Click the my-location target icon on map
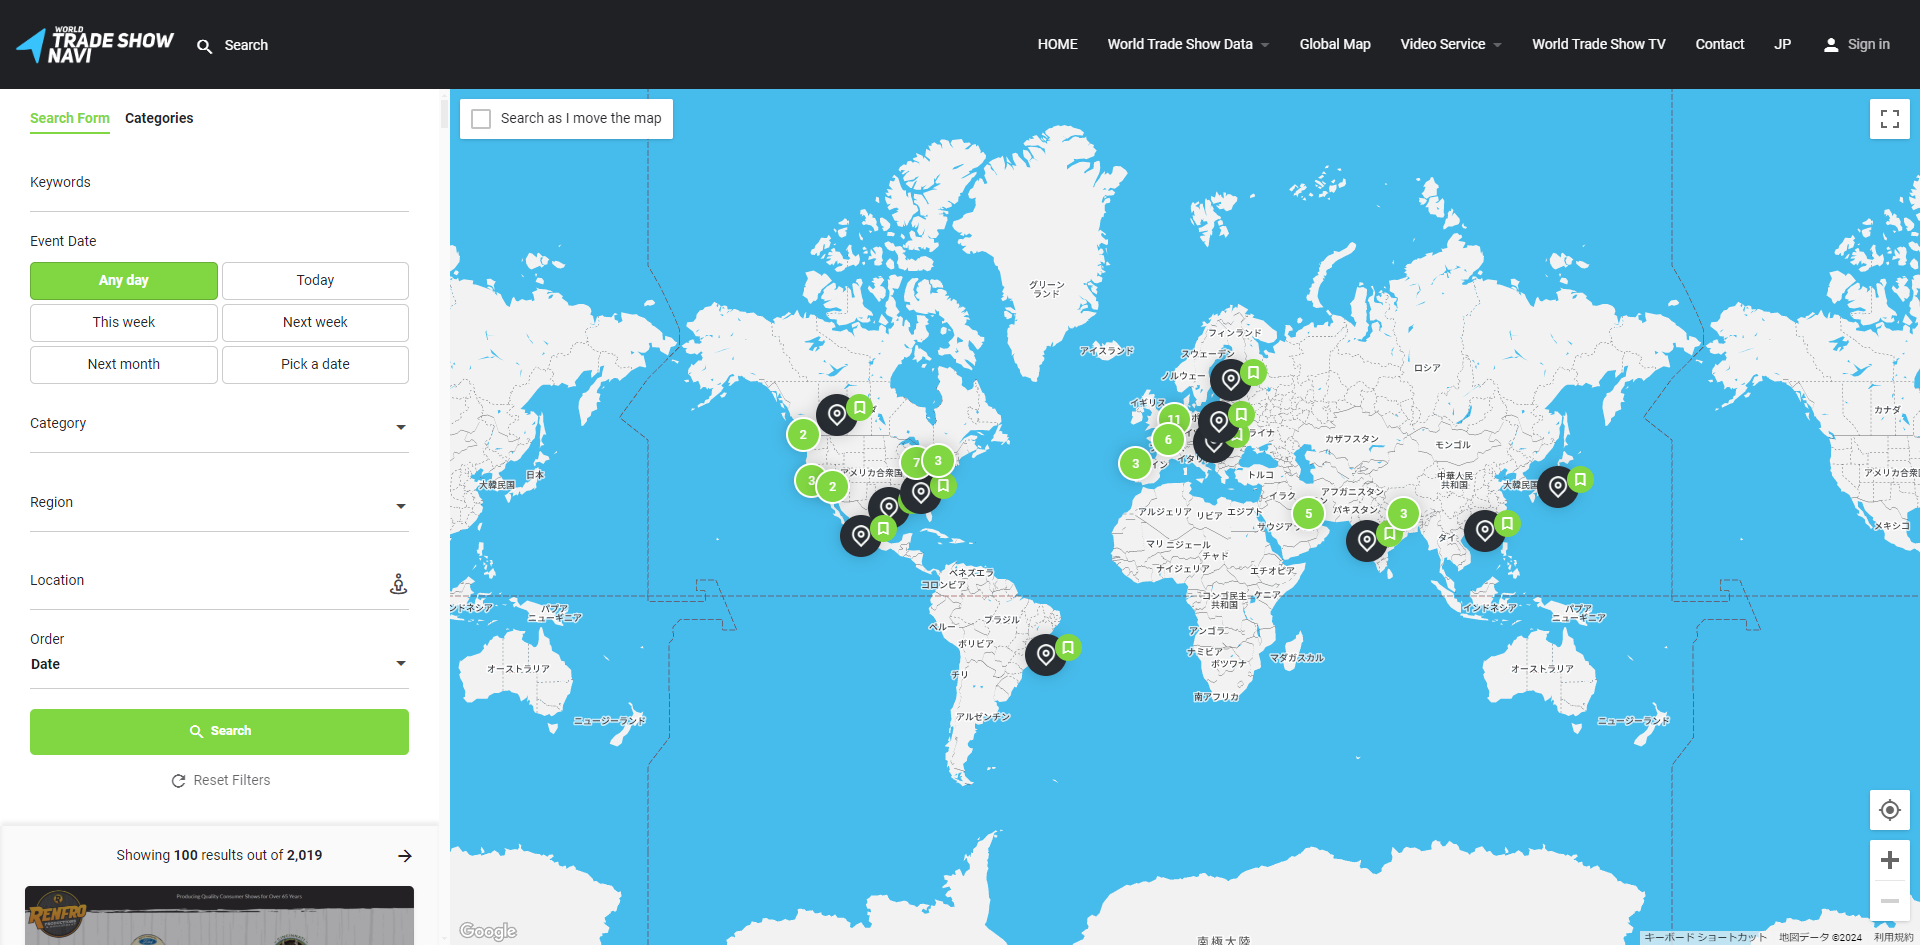 [1889, 810]
